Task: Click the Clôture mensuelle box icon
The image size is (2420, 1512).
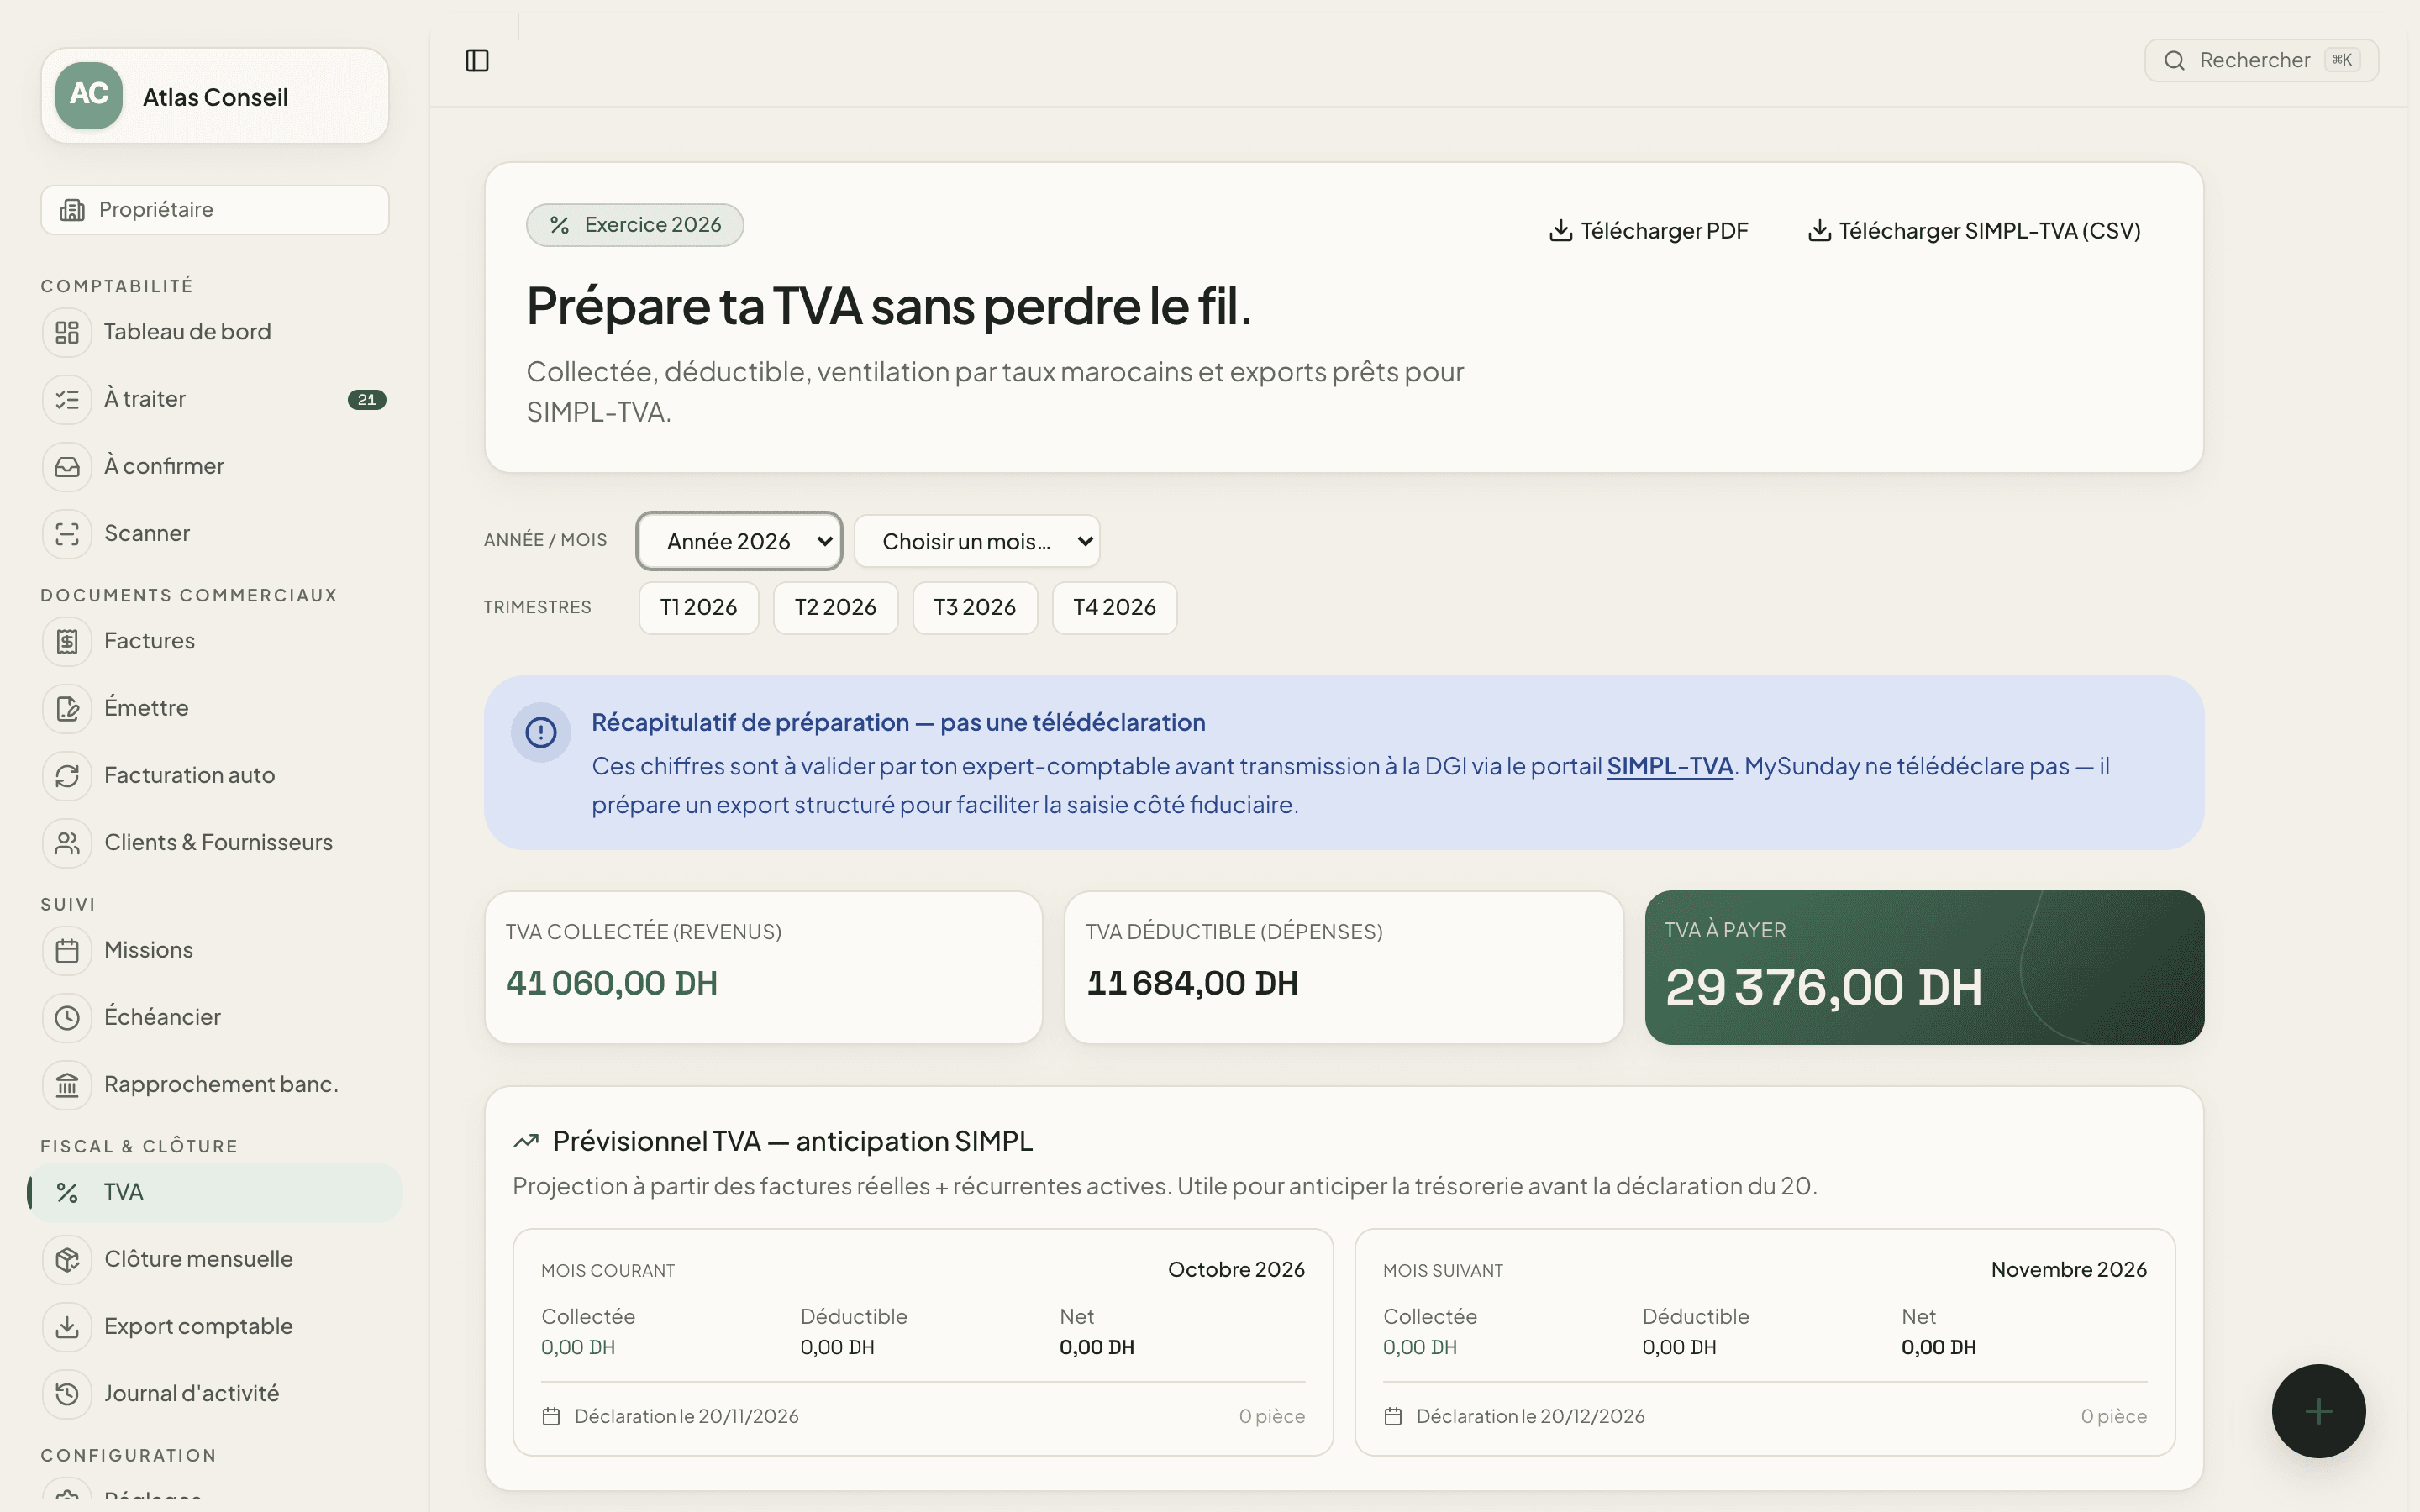Action: point(67,1259)
